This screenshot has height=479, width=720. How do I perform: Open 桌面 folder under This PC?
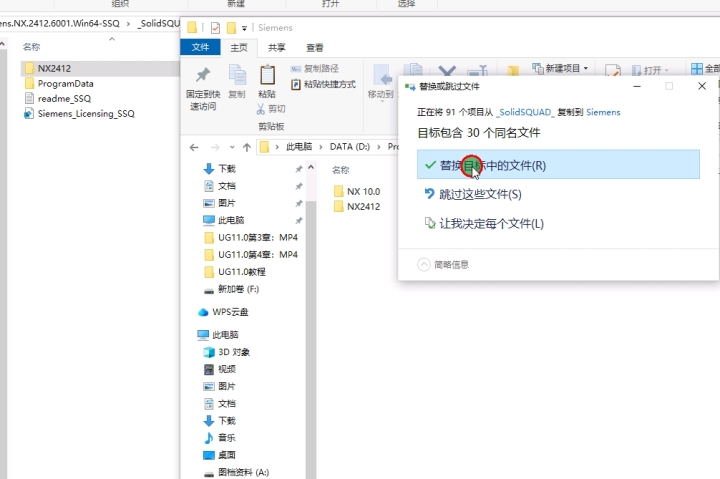[220, 455]
